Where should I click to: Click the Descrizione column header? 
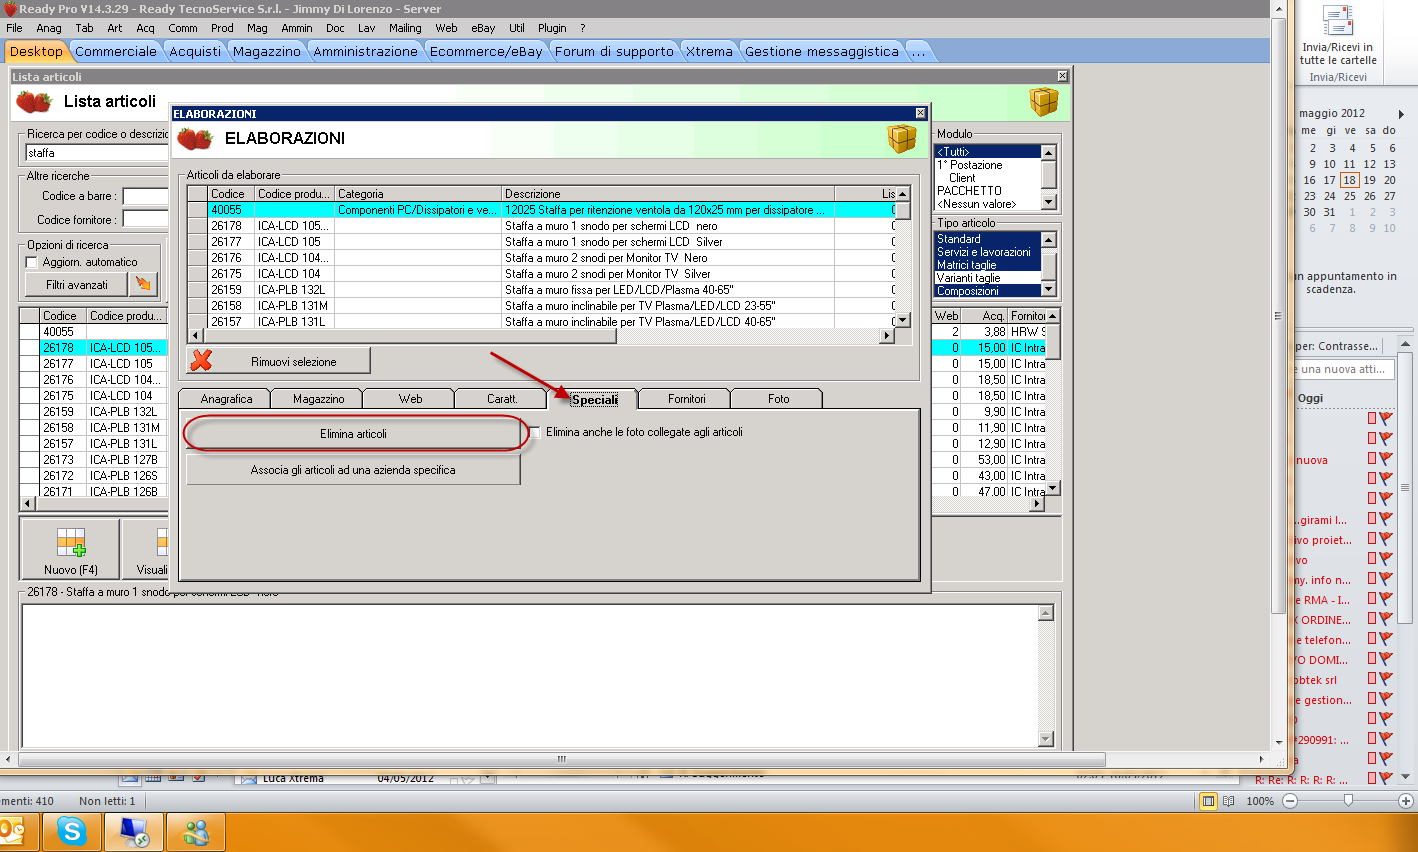(x=667, y=194)
